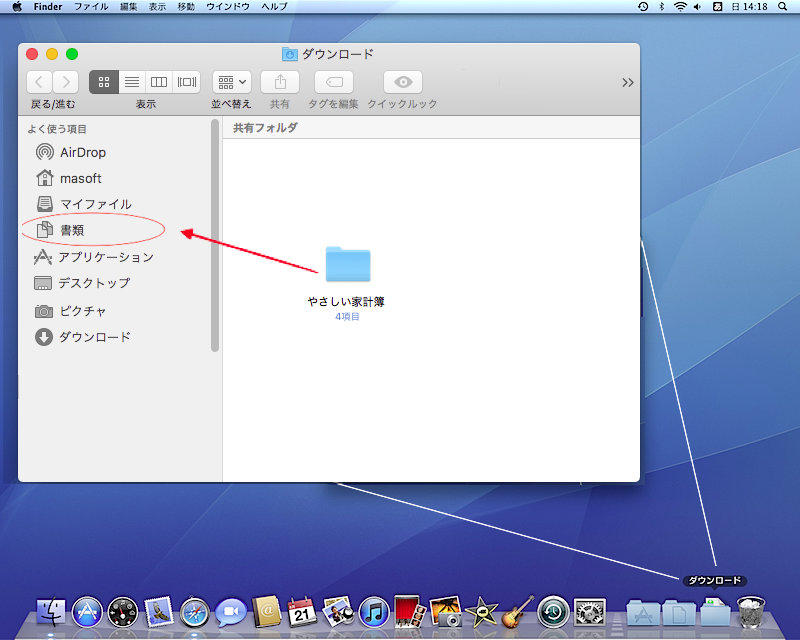This screenshot has height=640, width=800.
Task: Select the やさしい家計簿 folder icon
Action: (348, 264)
